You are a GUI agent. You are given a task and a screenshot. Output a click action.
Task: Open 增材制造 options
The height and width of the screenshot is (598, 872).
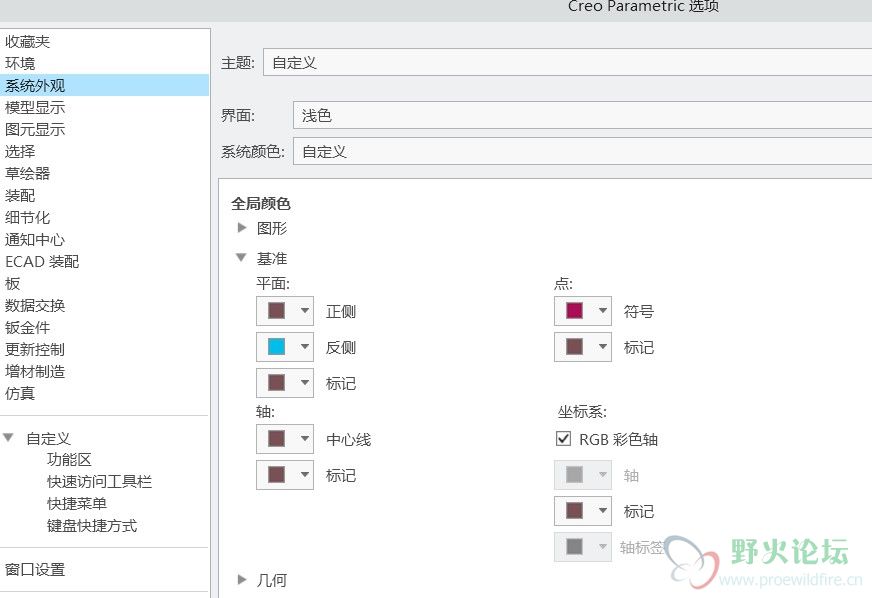35,372
